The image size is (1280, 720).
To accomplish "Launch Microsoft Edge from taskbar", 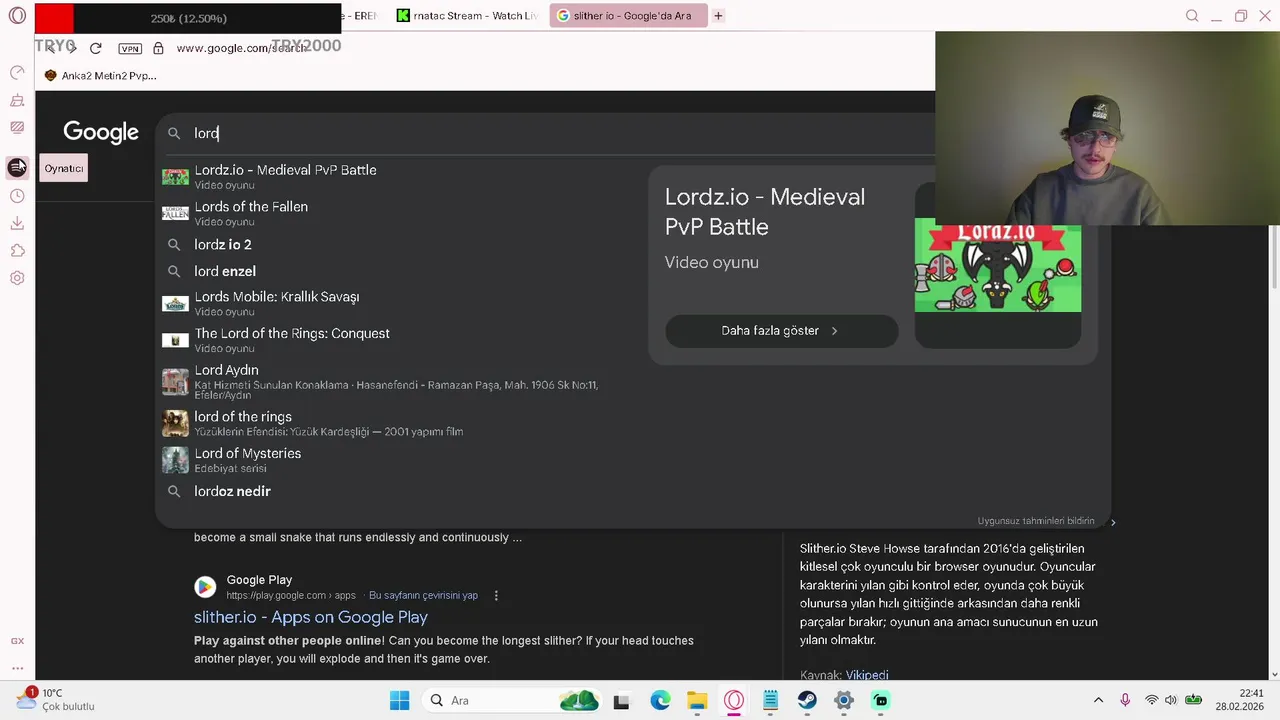I will [660, 700].
